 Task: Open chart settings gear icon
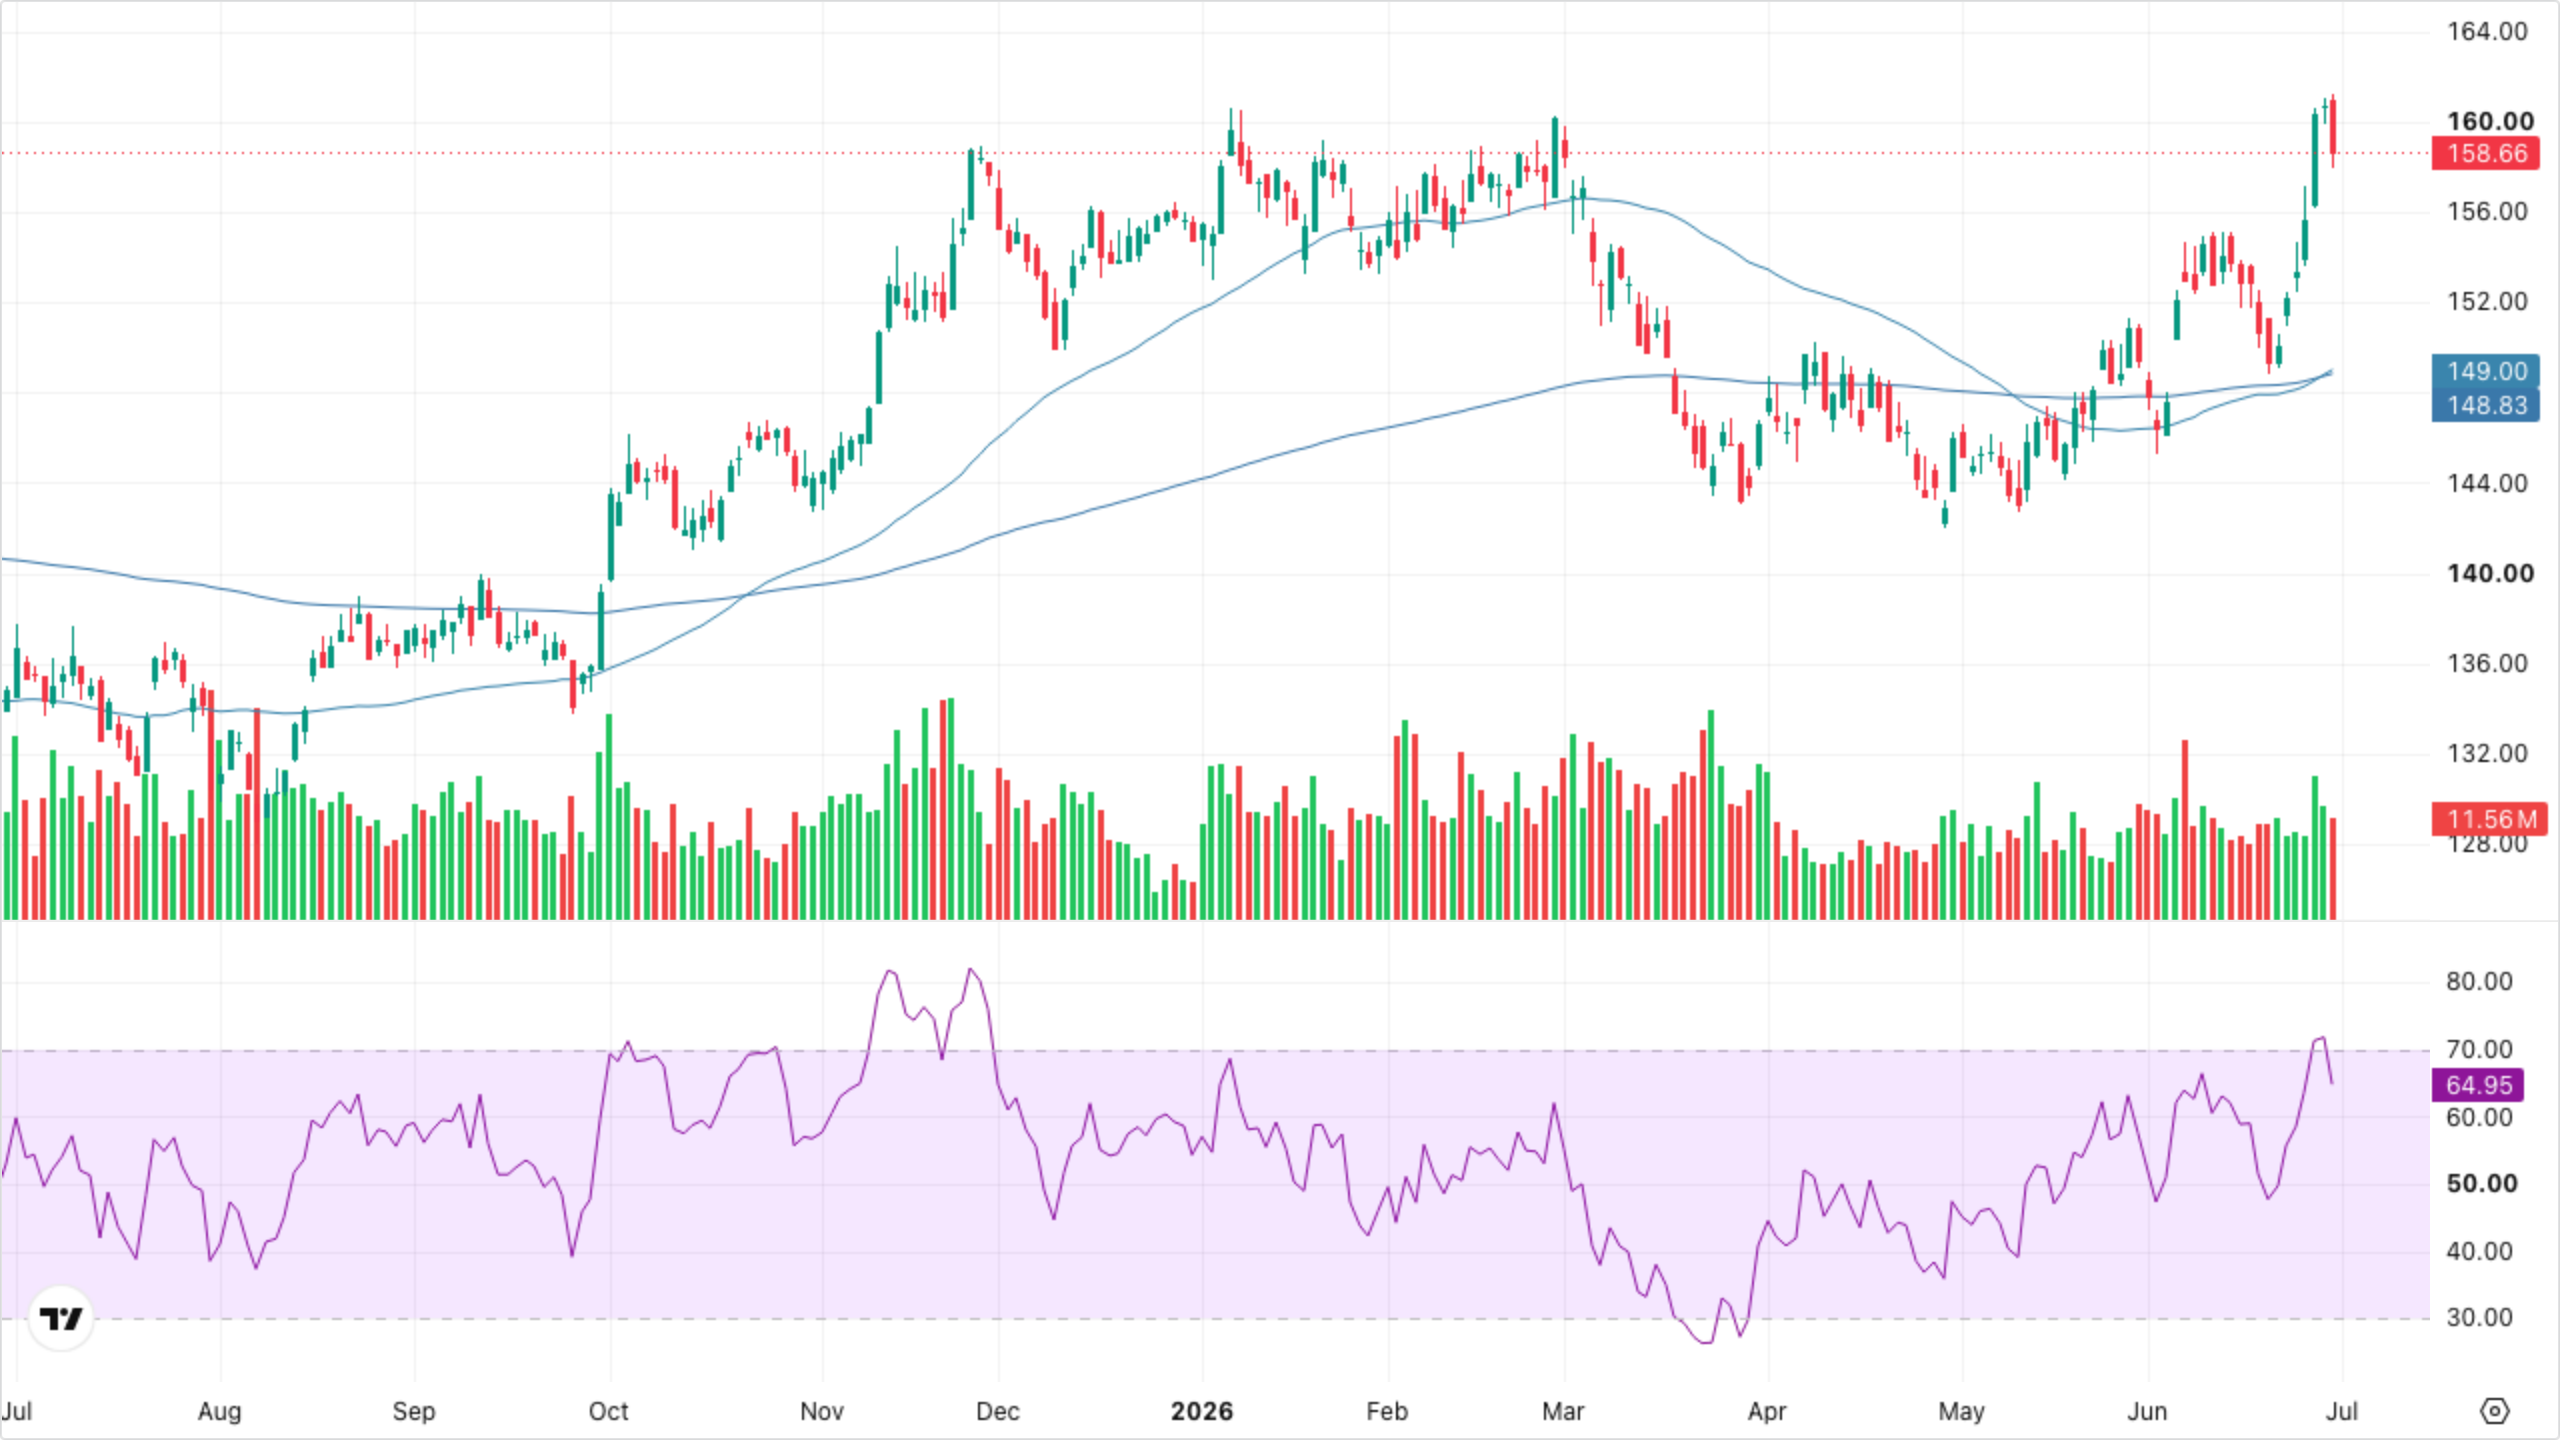pyautogui.click(x=2495, y=1411)
